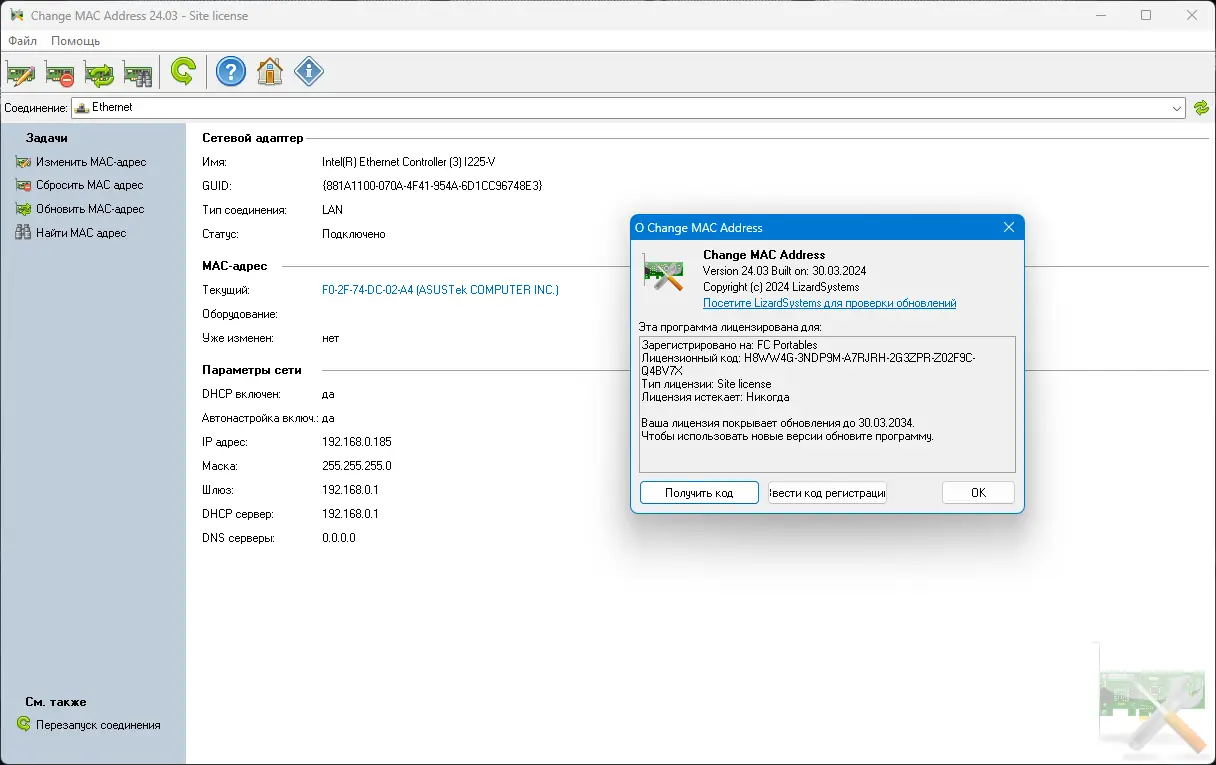Click OK in the About dialog

click(978, 493)
